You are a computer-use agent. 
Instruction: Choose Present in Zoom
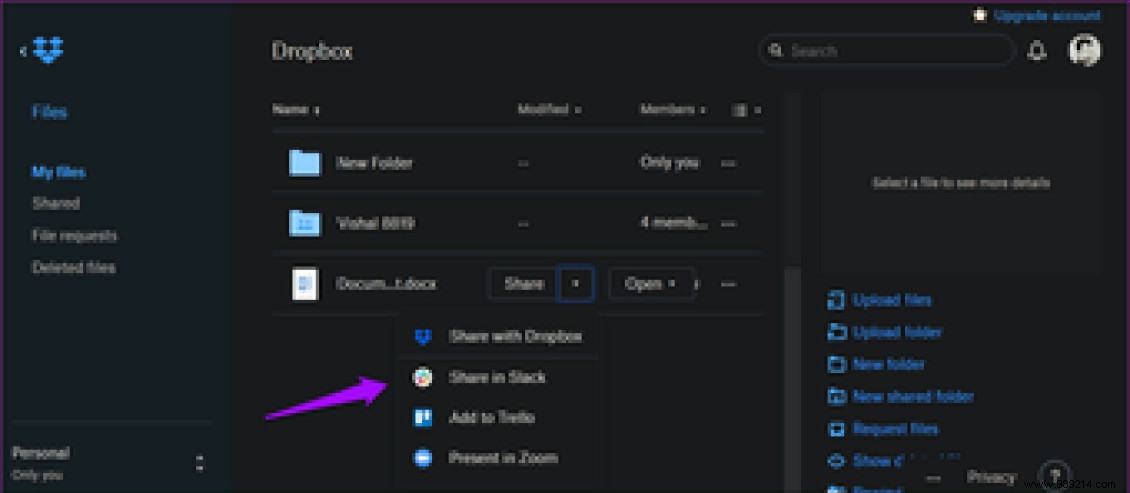pos(497,458)
